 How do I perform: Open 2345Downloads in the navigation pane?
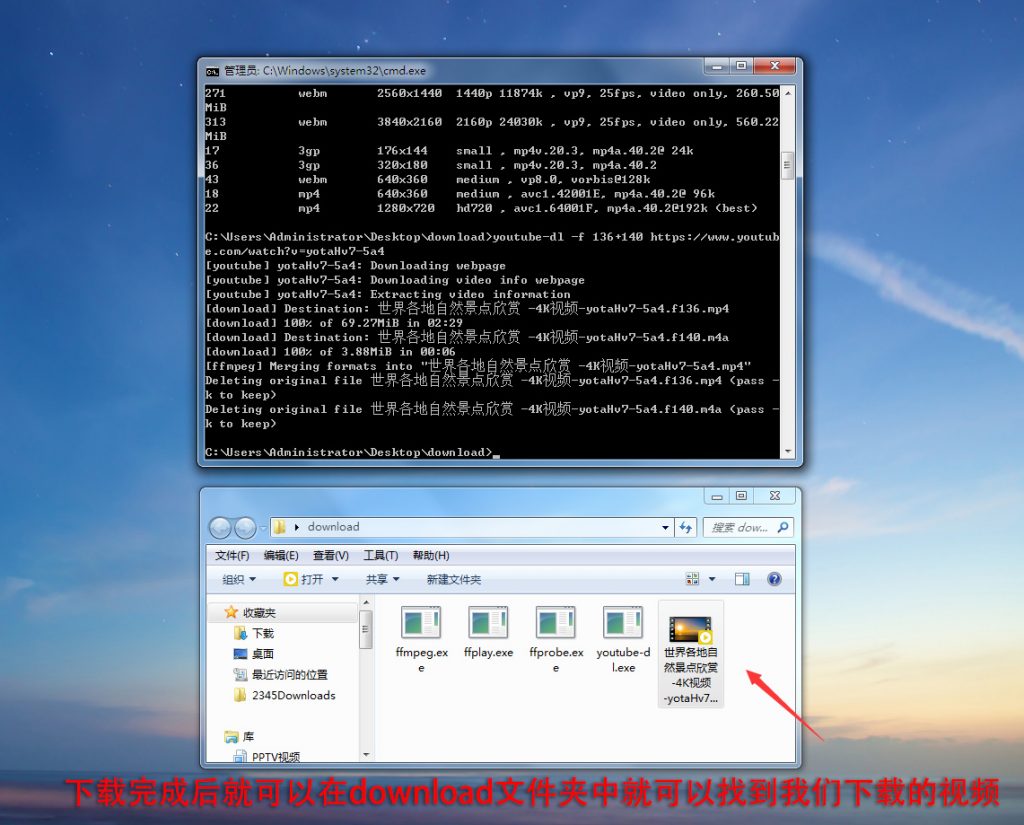click(x=293, y=695)
